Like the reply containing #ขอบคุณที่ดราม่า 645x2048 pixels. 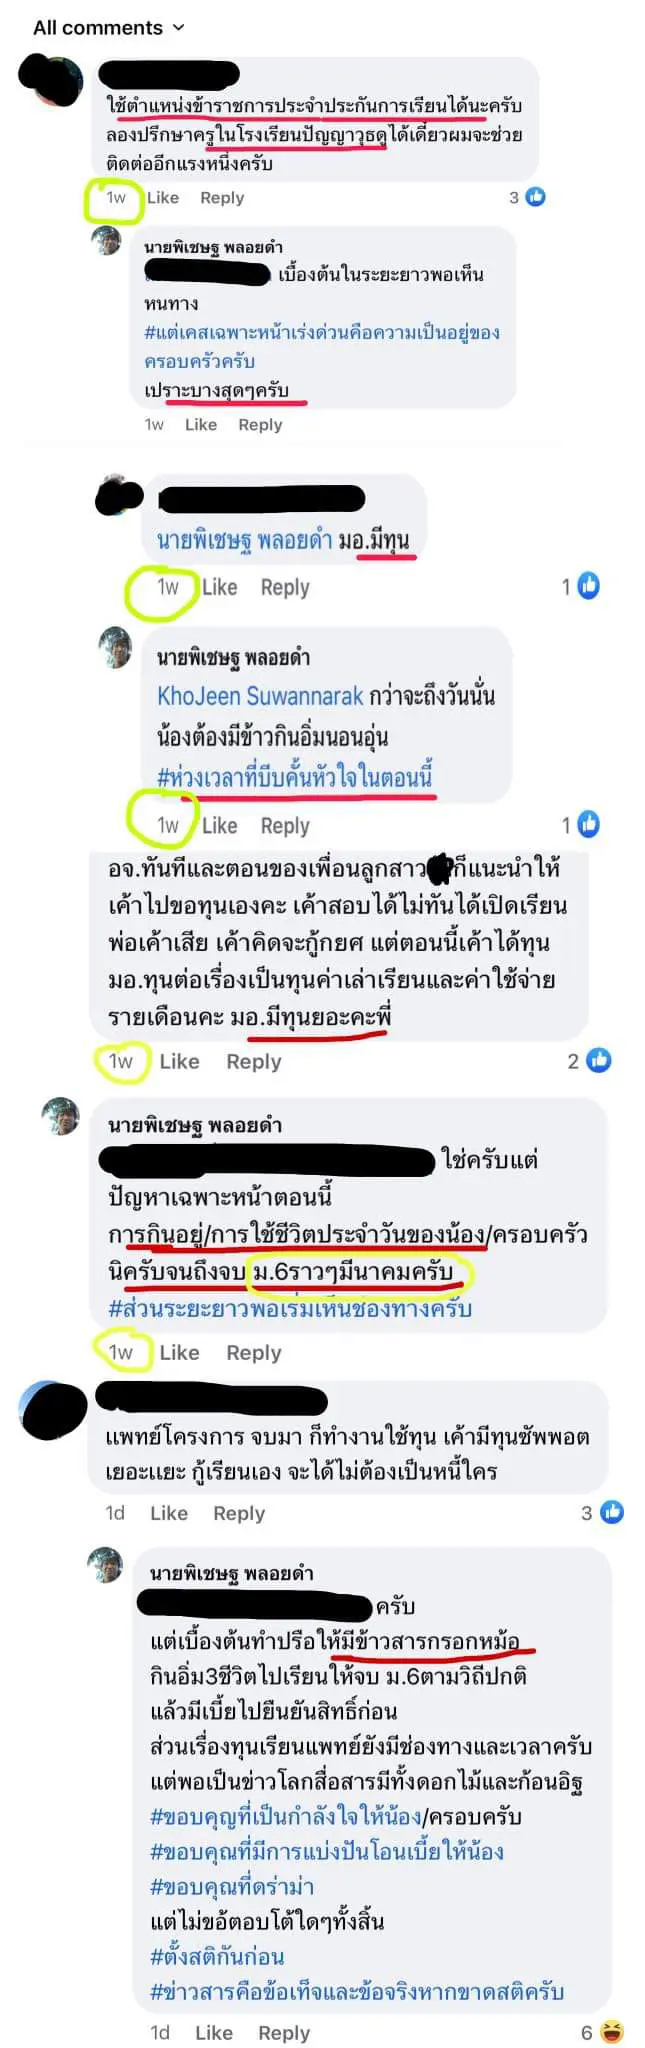214,2032
